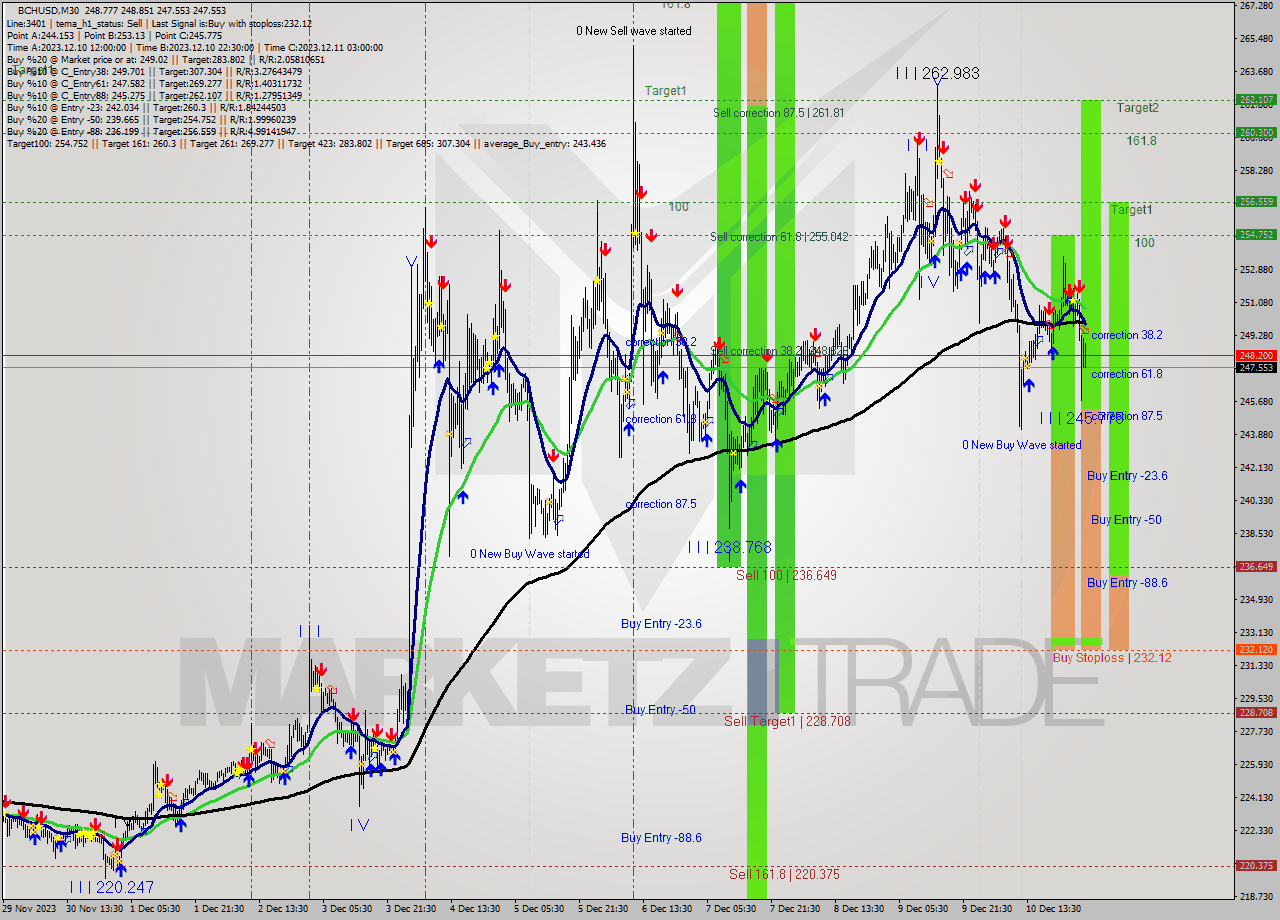The height and width of the screenshot is (920, 1280).
Task: Click the 'Line:3401 | tema_h1_status: Sell' info line
Action: (x=159, y=23)
